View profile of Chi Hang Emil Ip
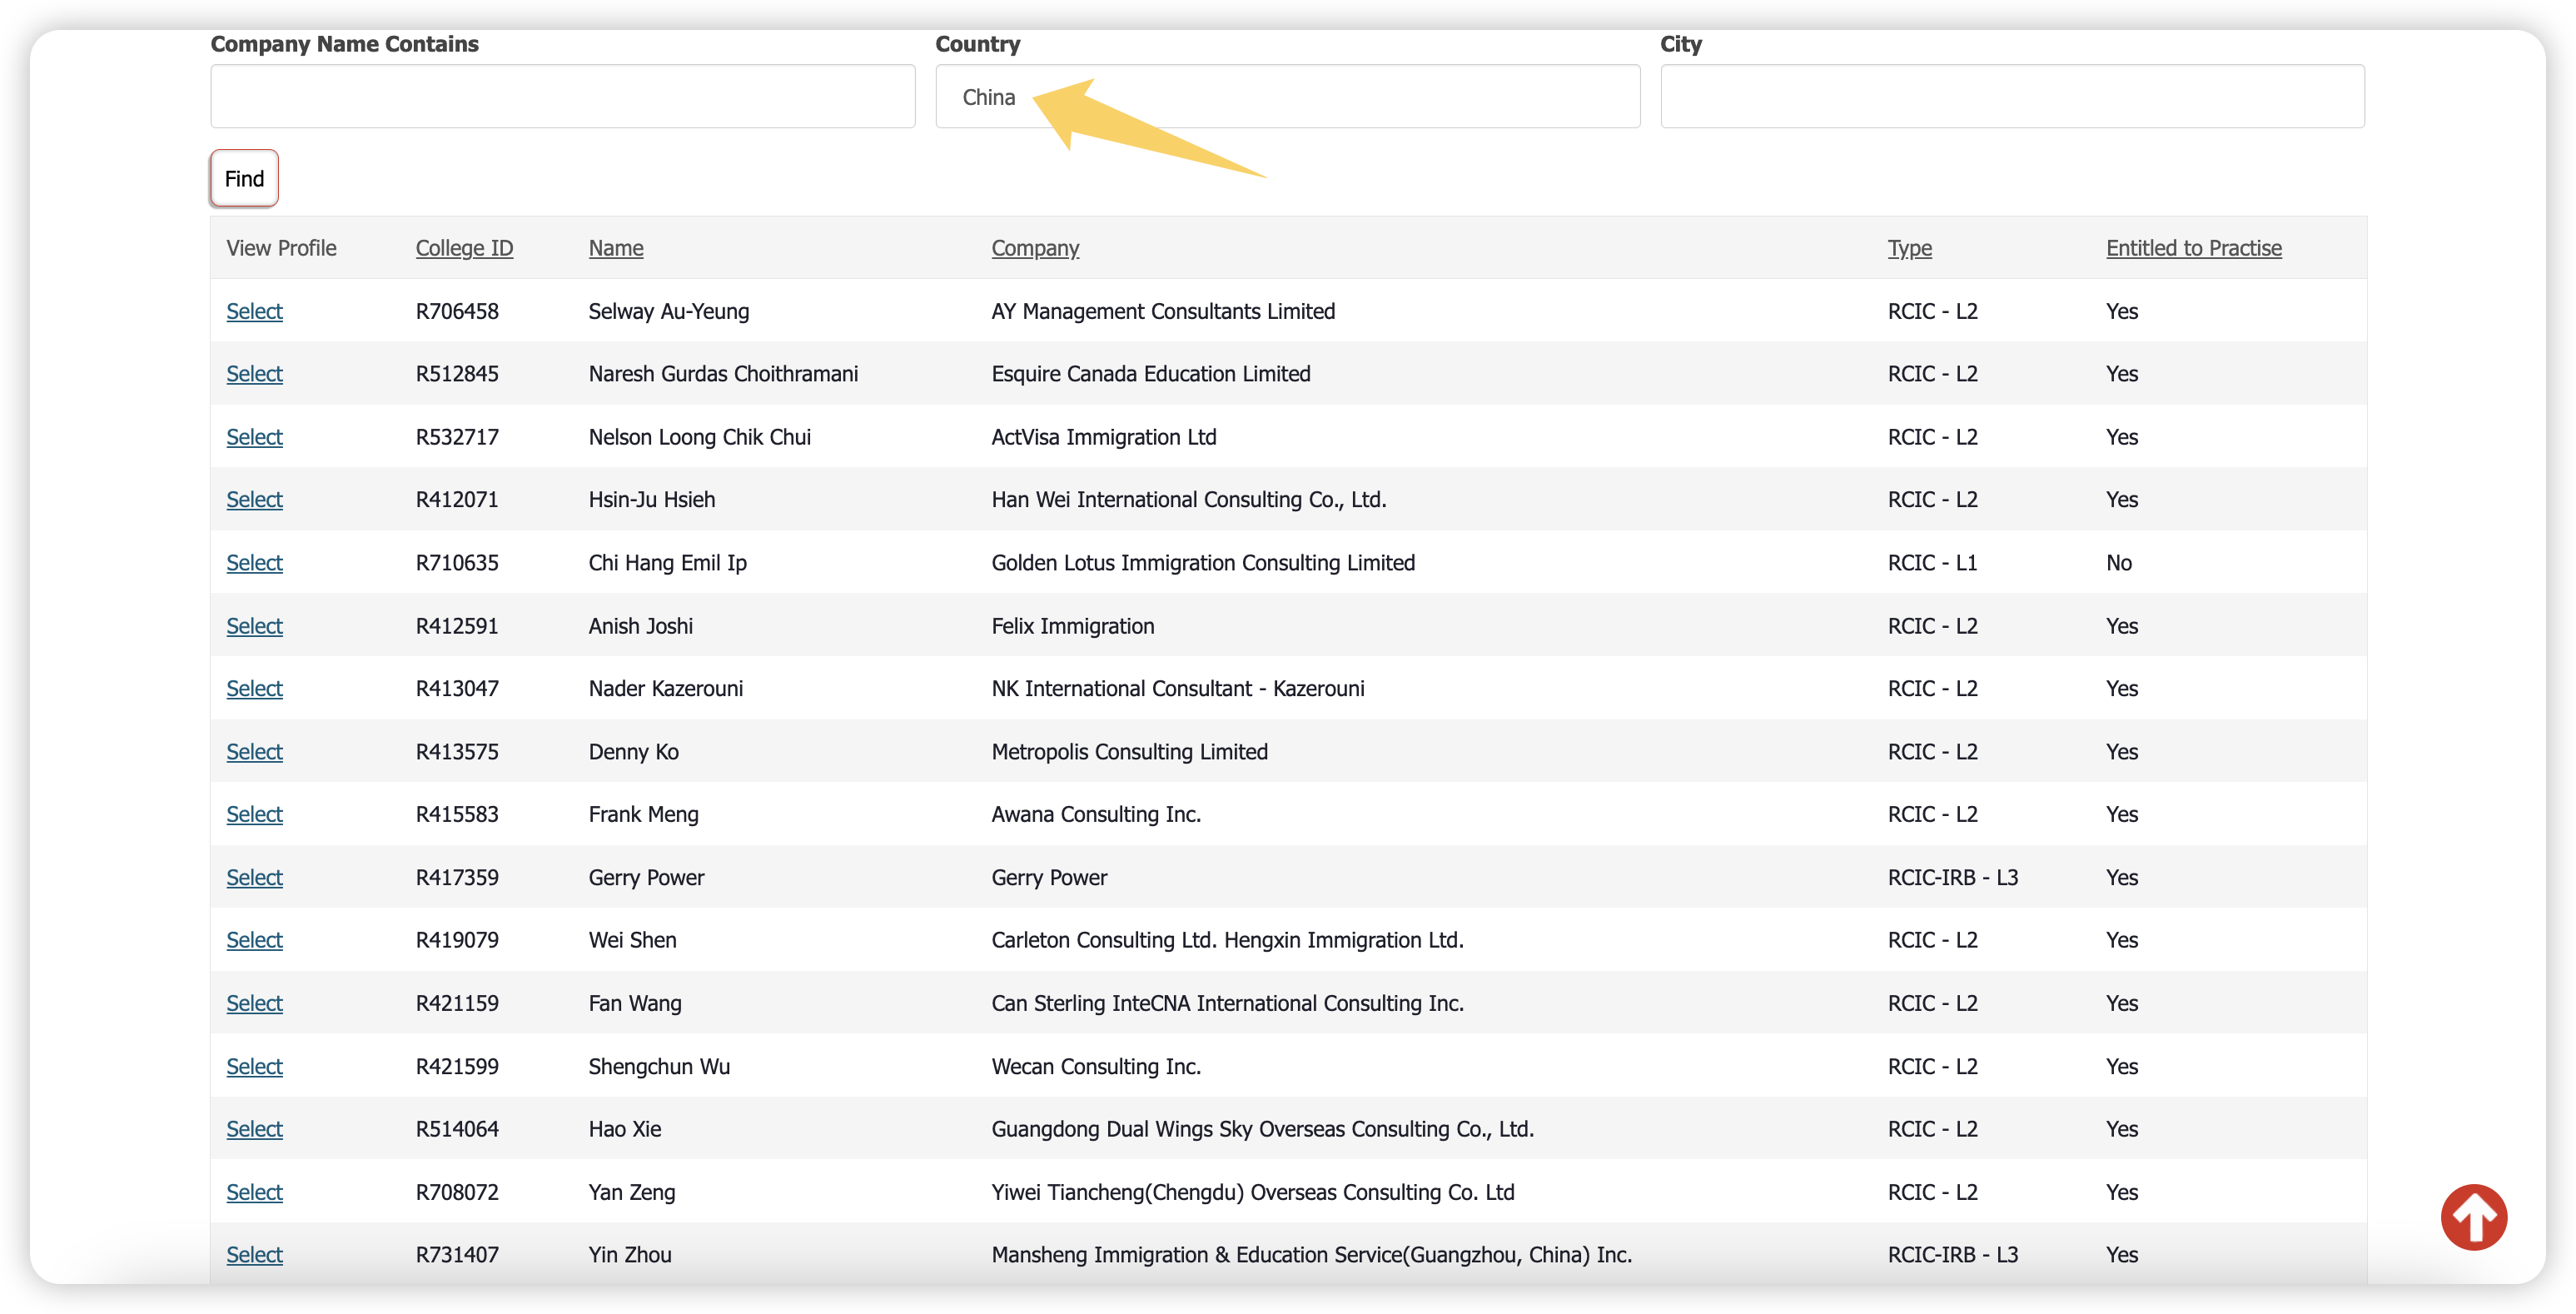This screenshot has width=2576, height=1314. (254, 563)
